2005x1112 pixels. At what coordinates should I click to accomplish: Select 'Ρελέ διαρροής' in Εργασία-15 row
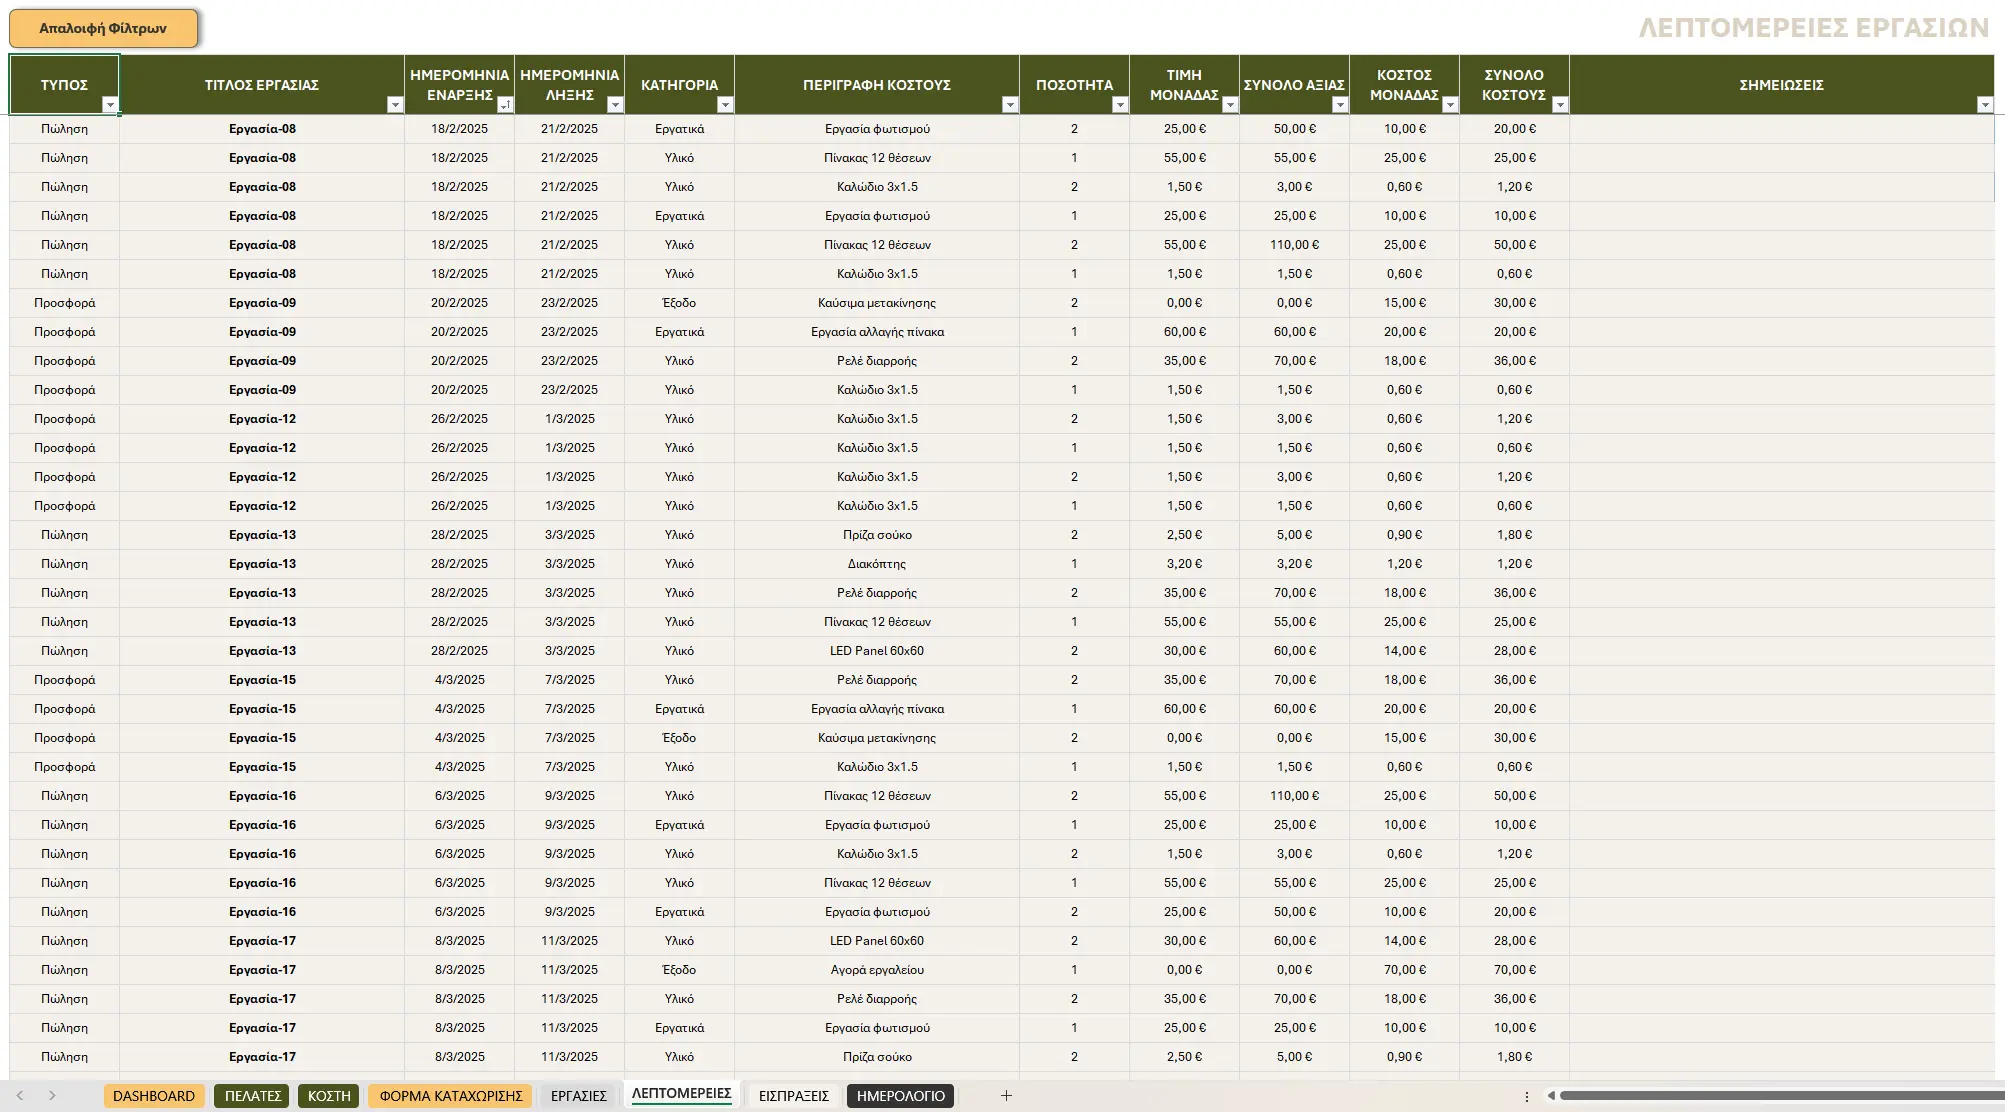point(877,680)
